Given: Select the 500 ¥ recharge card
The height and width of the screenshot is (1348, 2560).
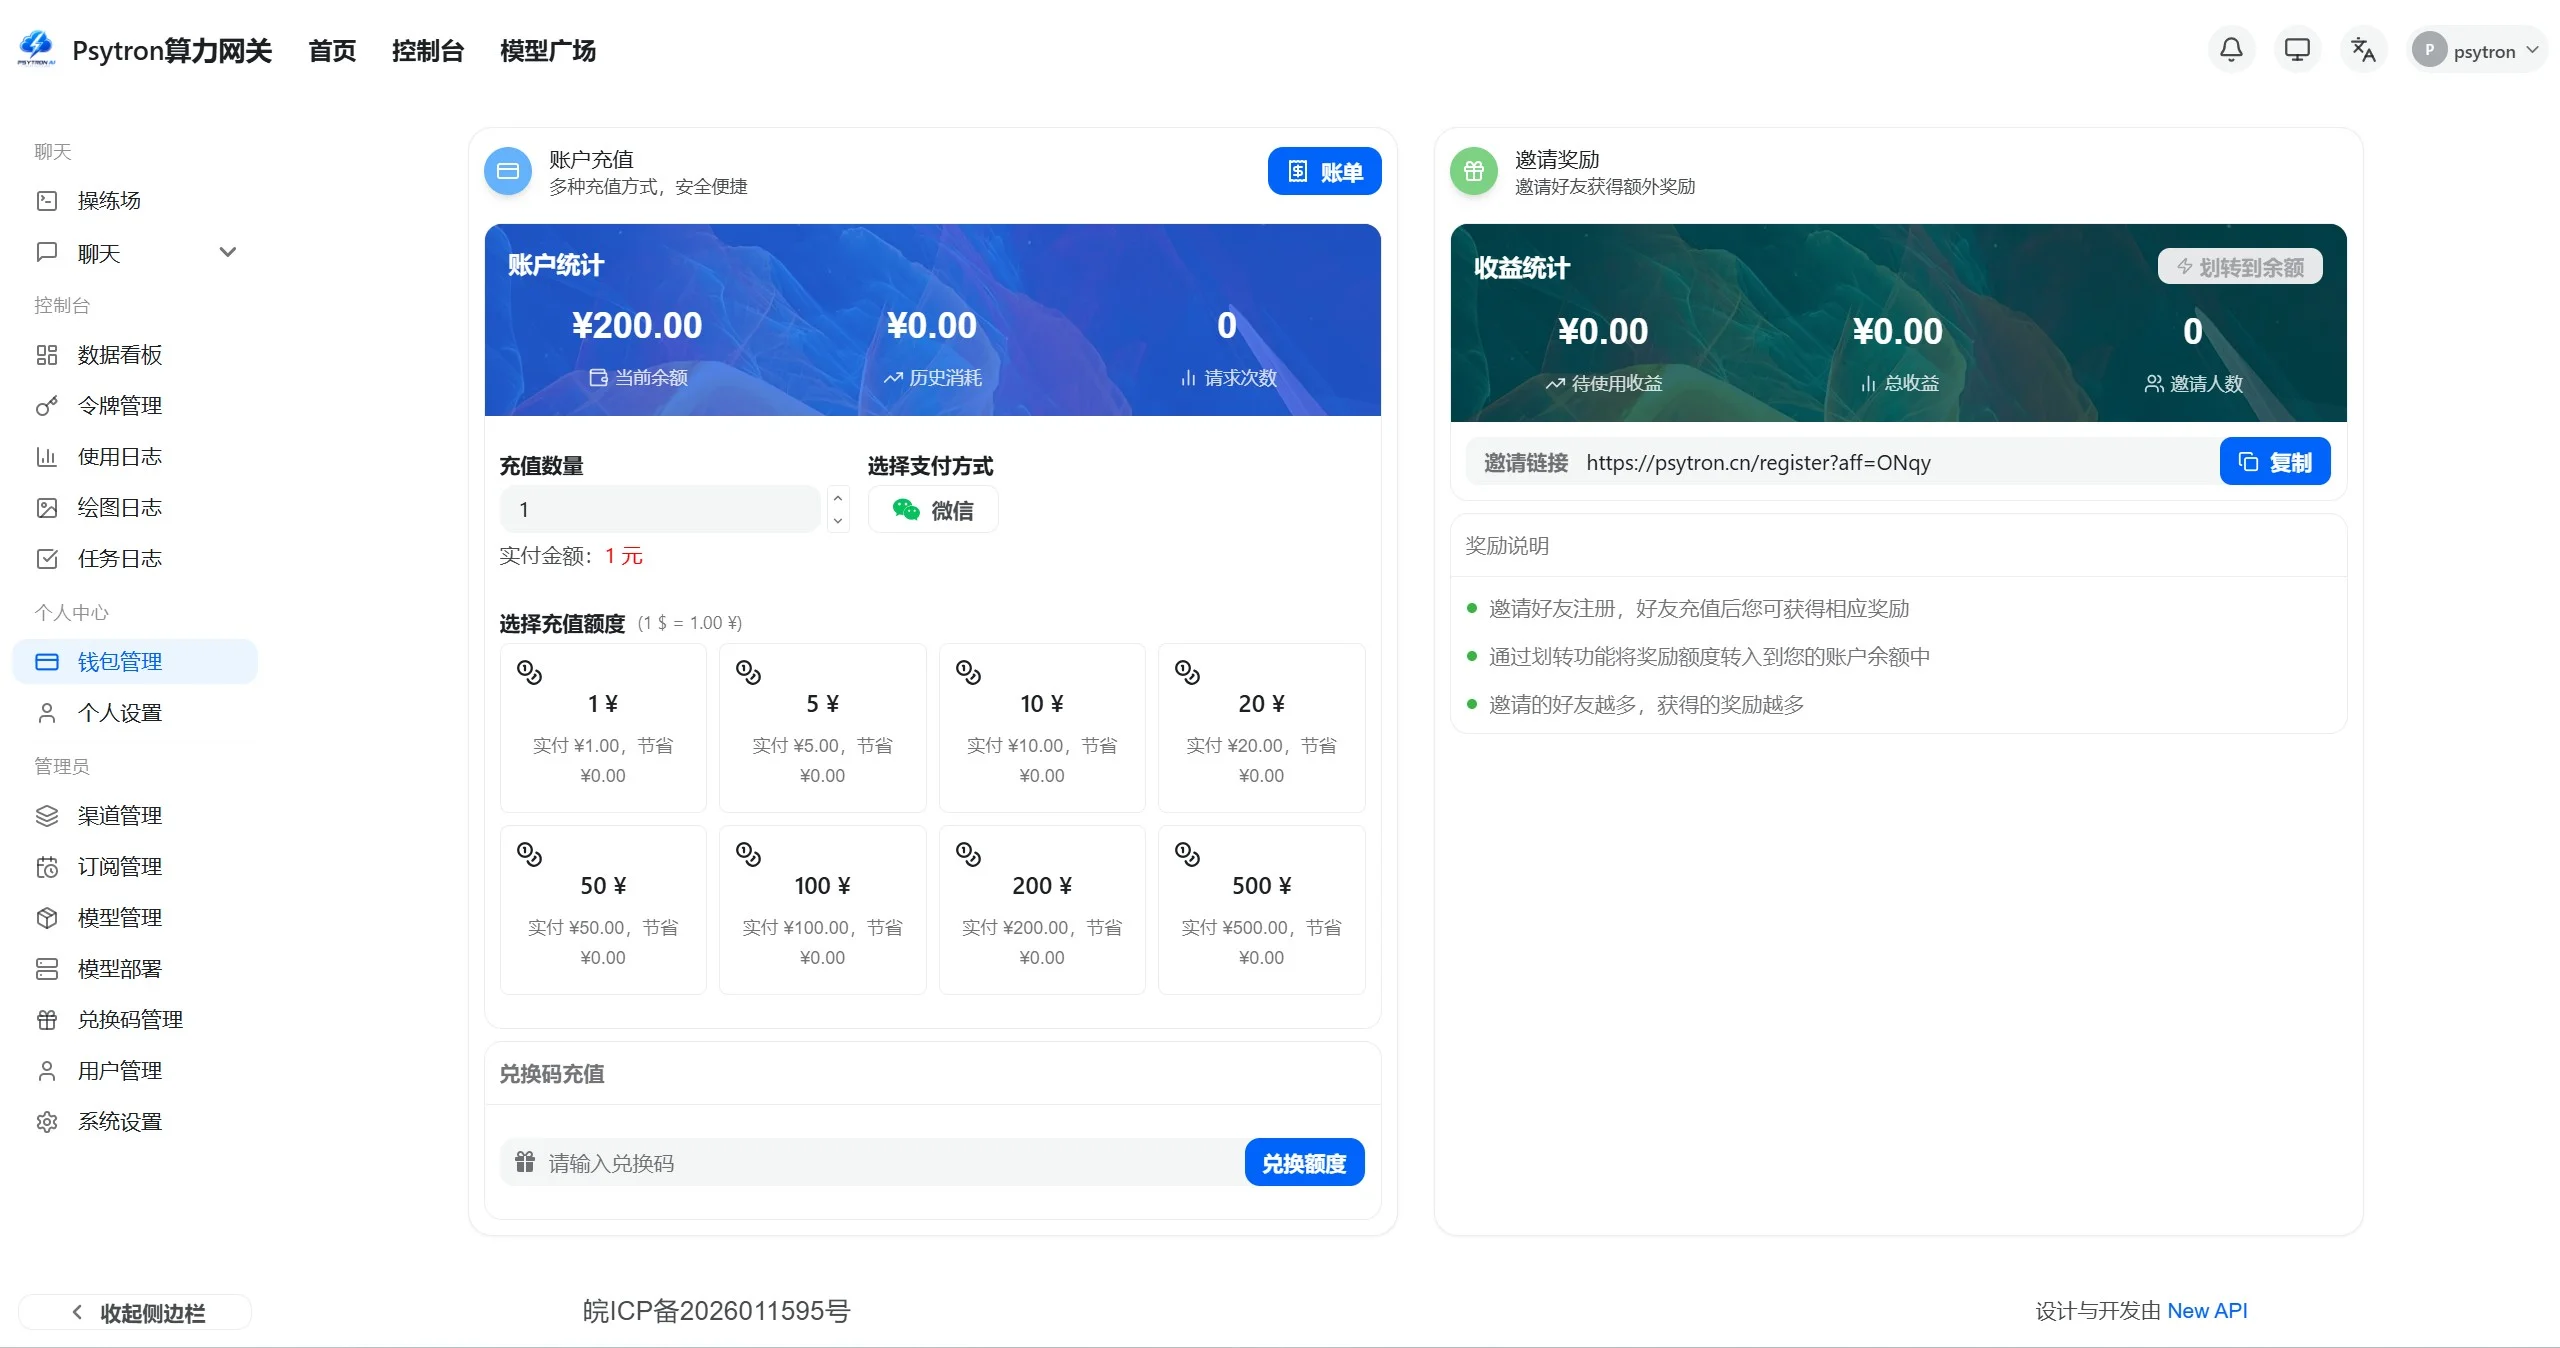Looking at the screenshot, I should coord(1261,909).
